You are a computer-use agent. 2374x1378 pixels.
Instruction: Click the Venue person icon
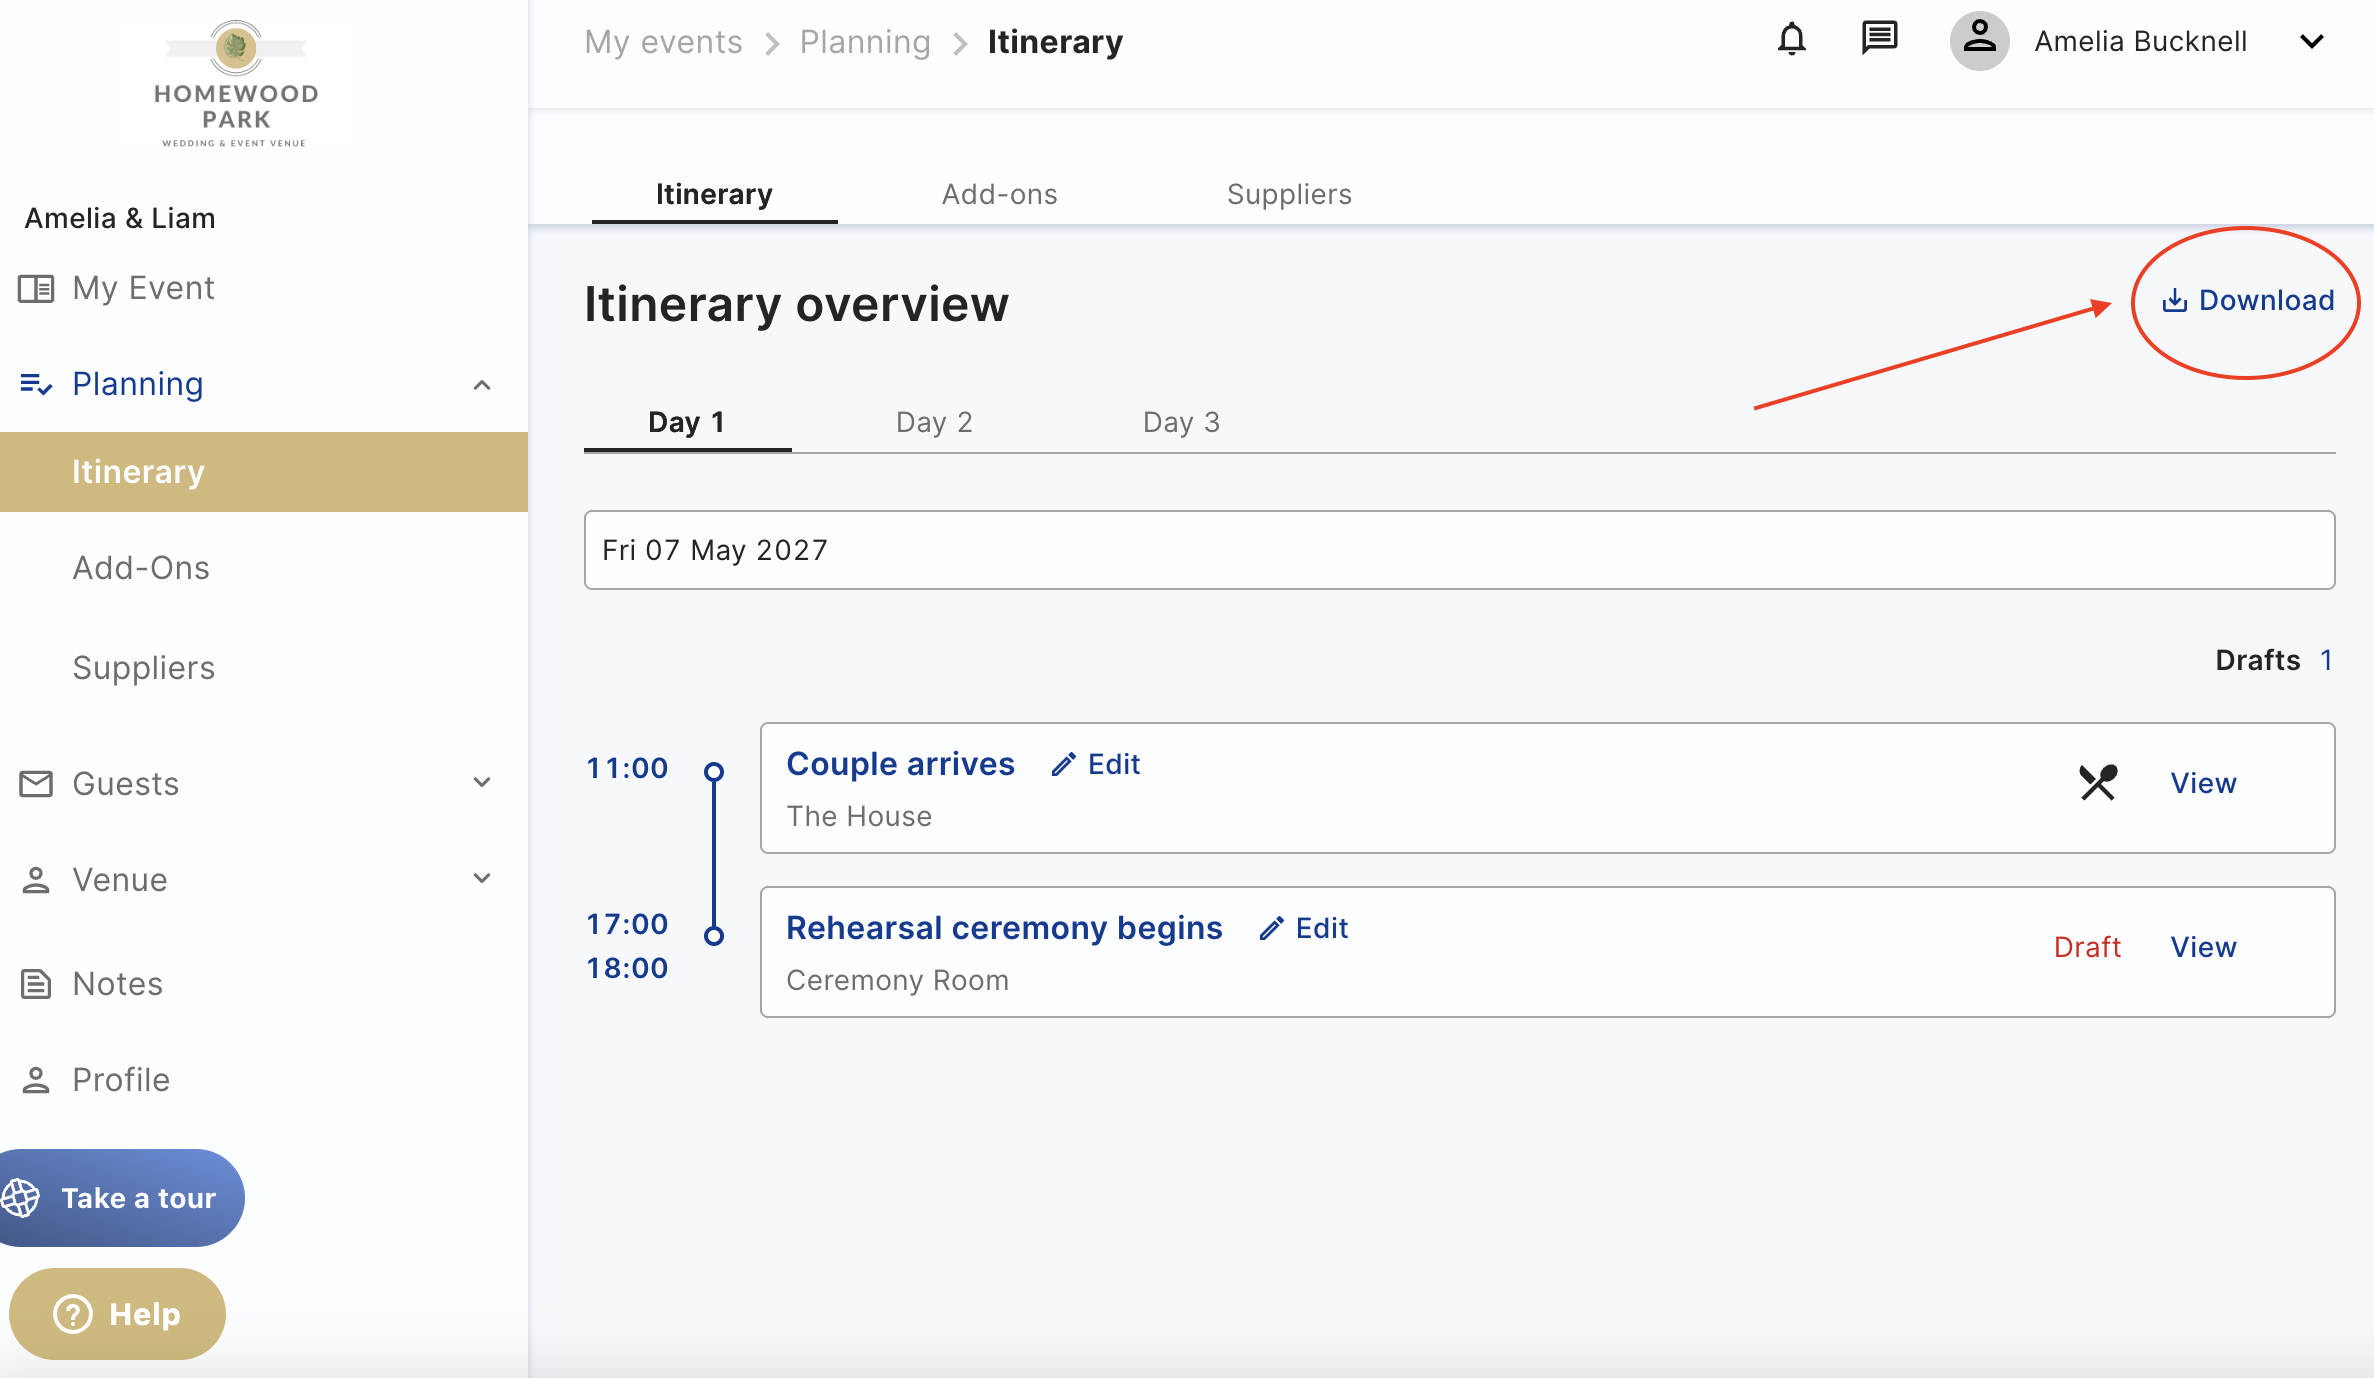[x=36, y=880]
